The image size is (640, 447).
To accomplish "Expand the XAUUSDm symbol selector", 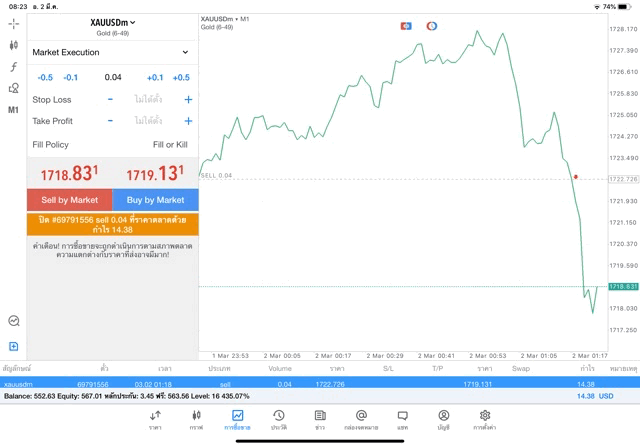I will [113, 23].
